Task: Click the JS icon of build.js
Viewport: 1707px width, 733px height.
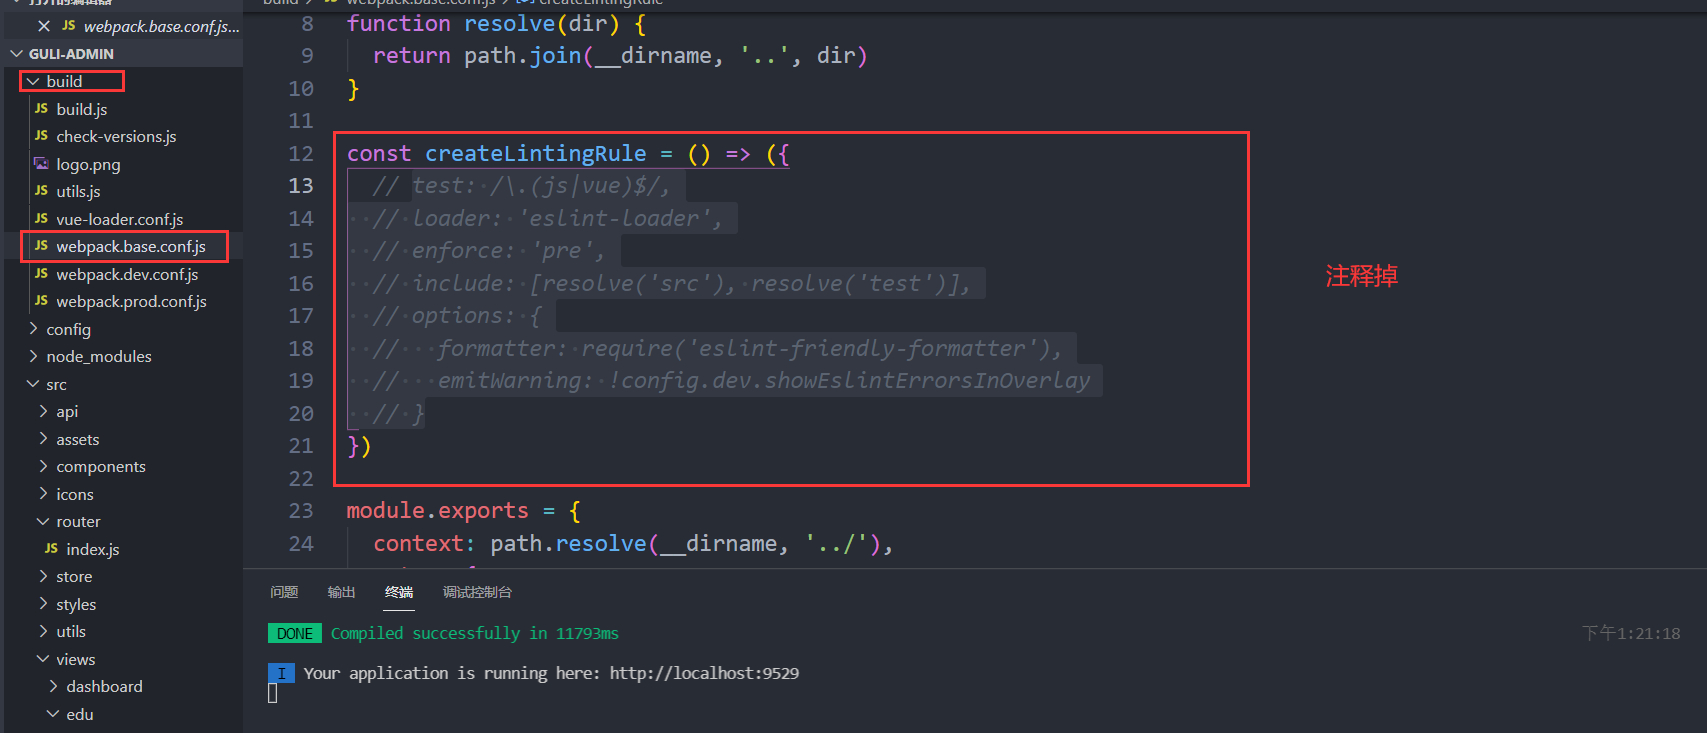Action: point(41,108)
